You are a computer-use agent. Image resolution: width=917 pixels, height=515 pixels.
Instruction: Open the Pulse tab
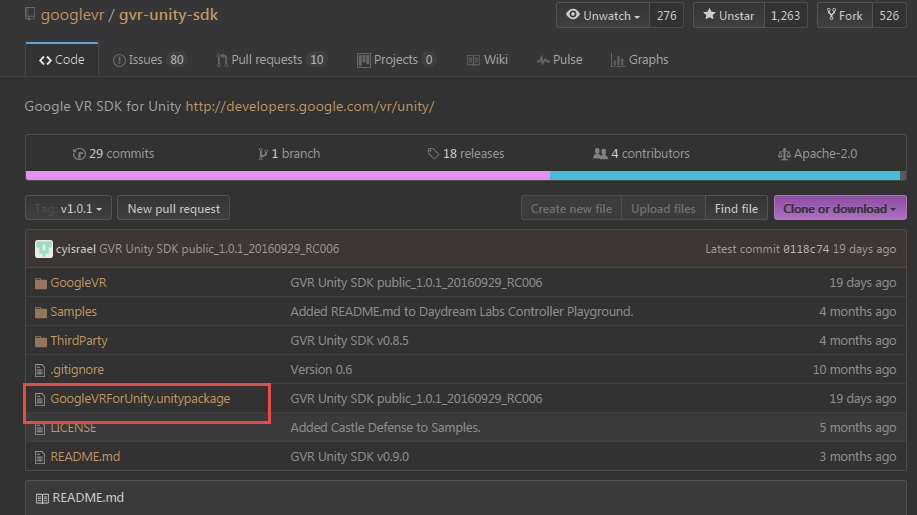tap(560, 60)
